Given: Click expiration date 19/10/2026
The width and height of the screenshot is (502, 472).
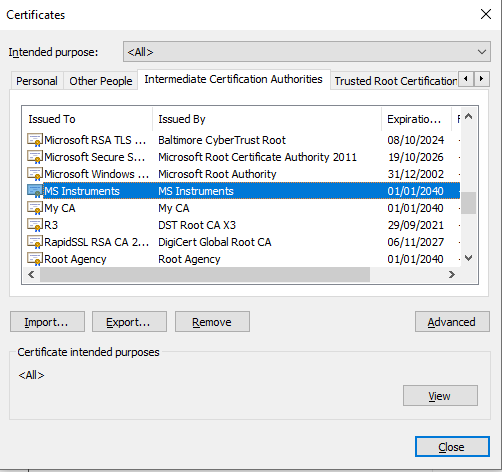Looking at the screenshot, I should point(416,157).
